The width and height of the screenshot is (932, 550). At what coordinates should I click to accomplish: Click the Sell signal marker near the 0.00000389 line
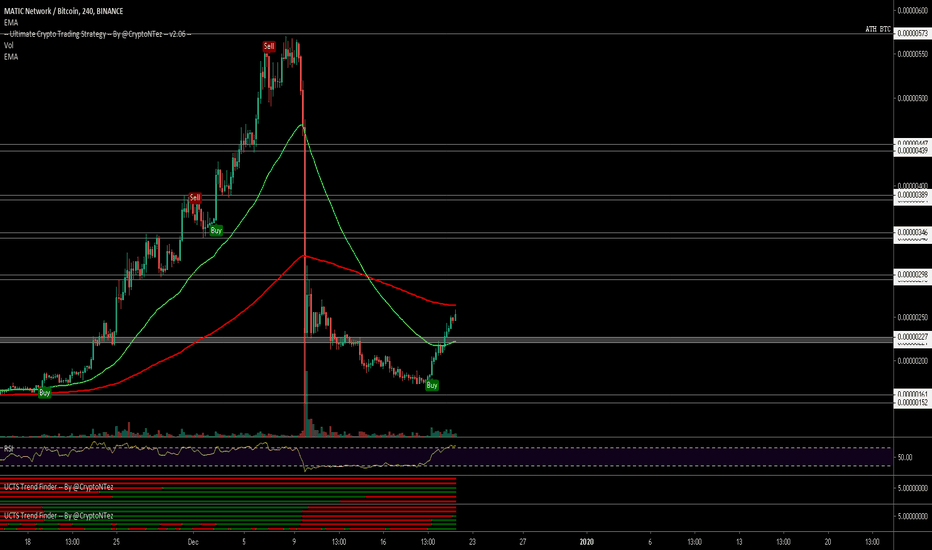(x=195, y=197)
